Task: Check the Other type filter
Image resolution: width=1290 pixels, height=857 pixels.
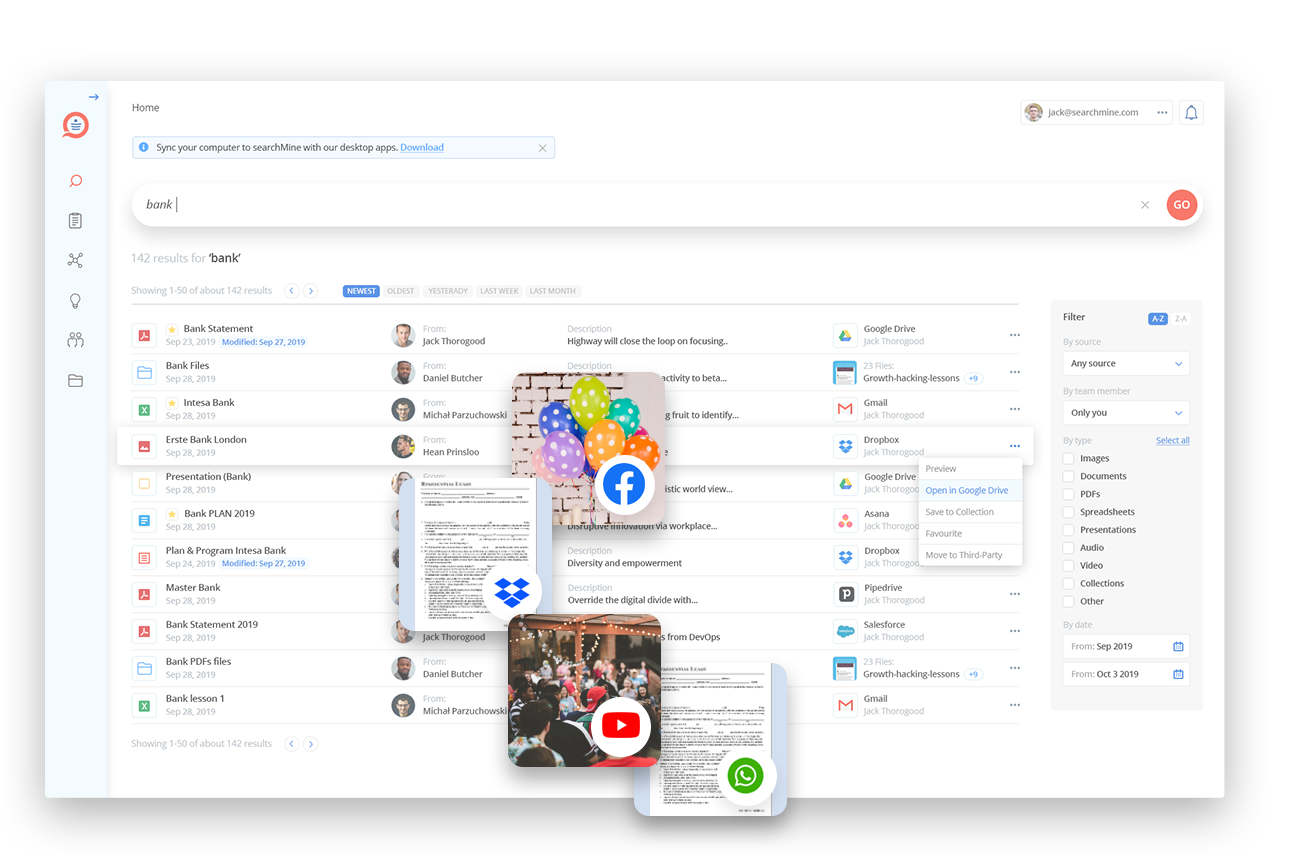Action: pyautogui.click(x=1069, y=602)
